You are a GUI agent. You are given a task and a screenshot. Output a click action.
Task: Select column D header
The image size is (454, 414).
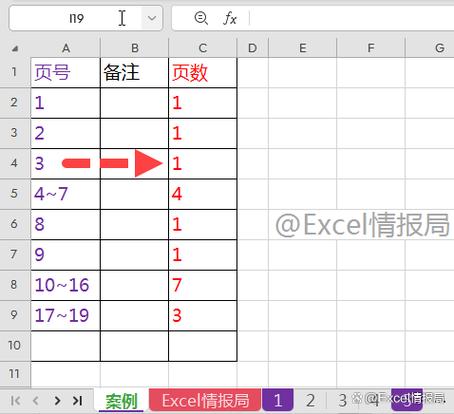[253, 48]
